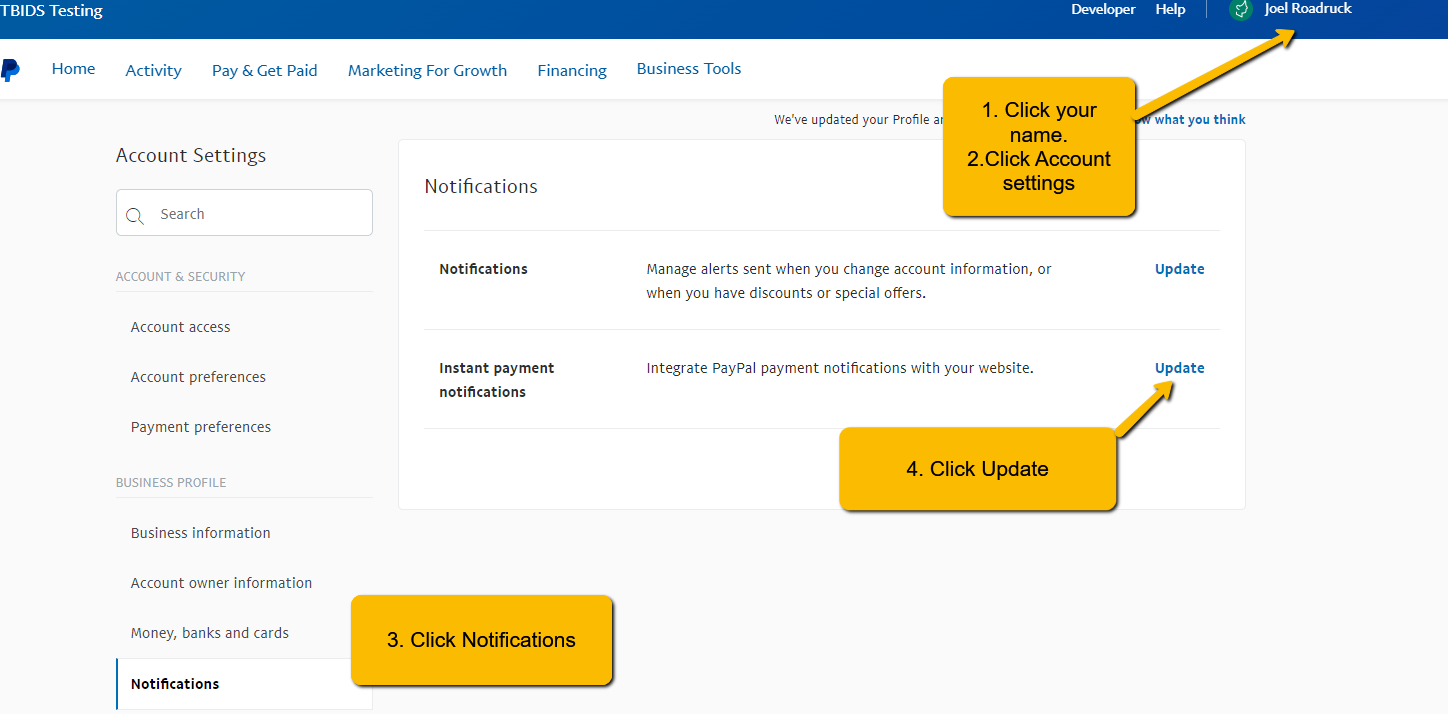Click the green profile avatar icon
The image size is (1448, 714).
[1241, 9]
